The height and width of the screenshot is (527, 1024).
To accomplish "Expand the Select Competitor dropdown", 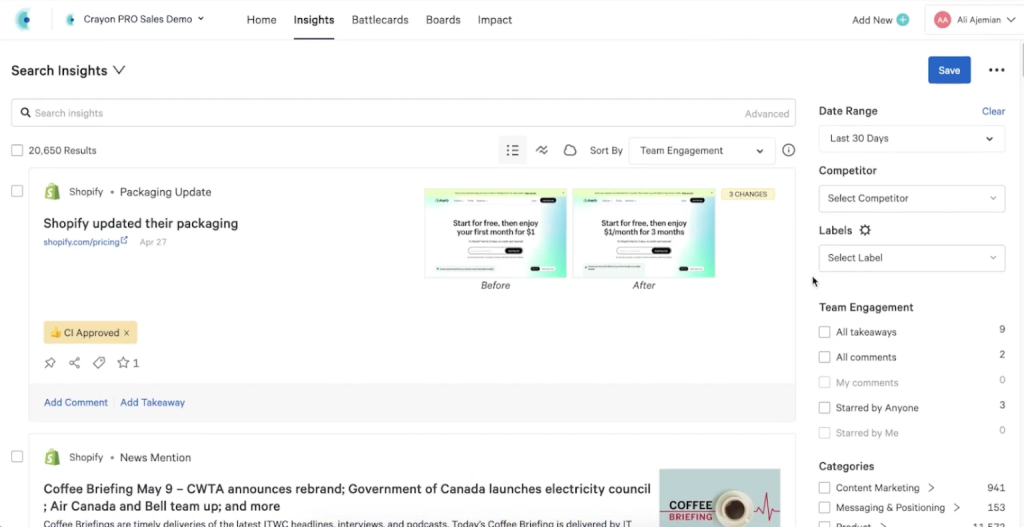I will click(911, 198).
